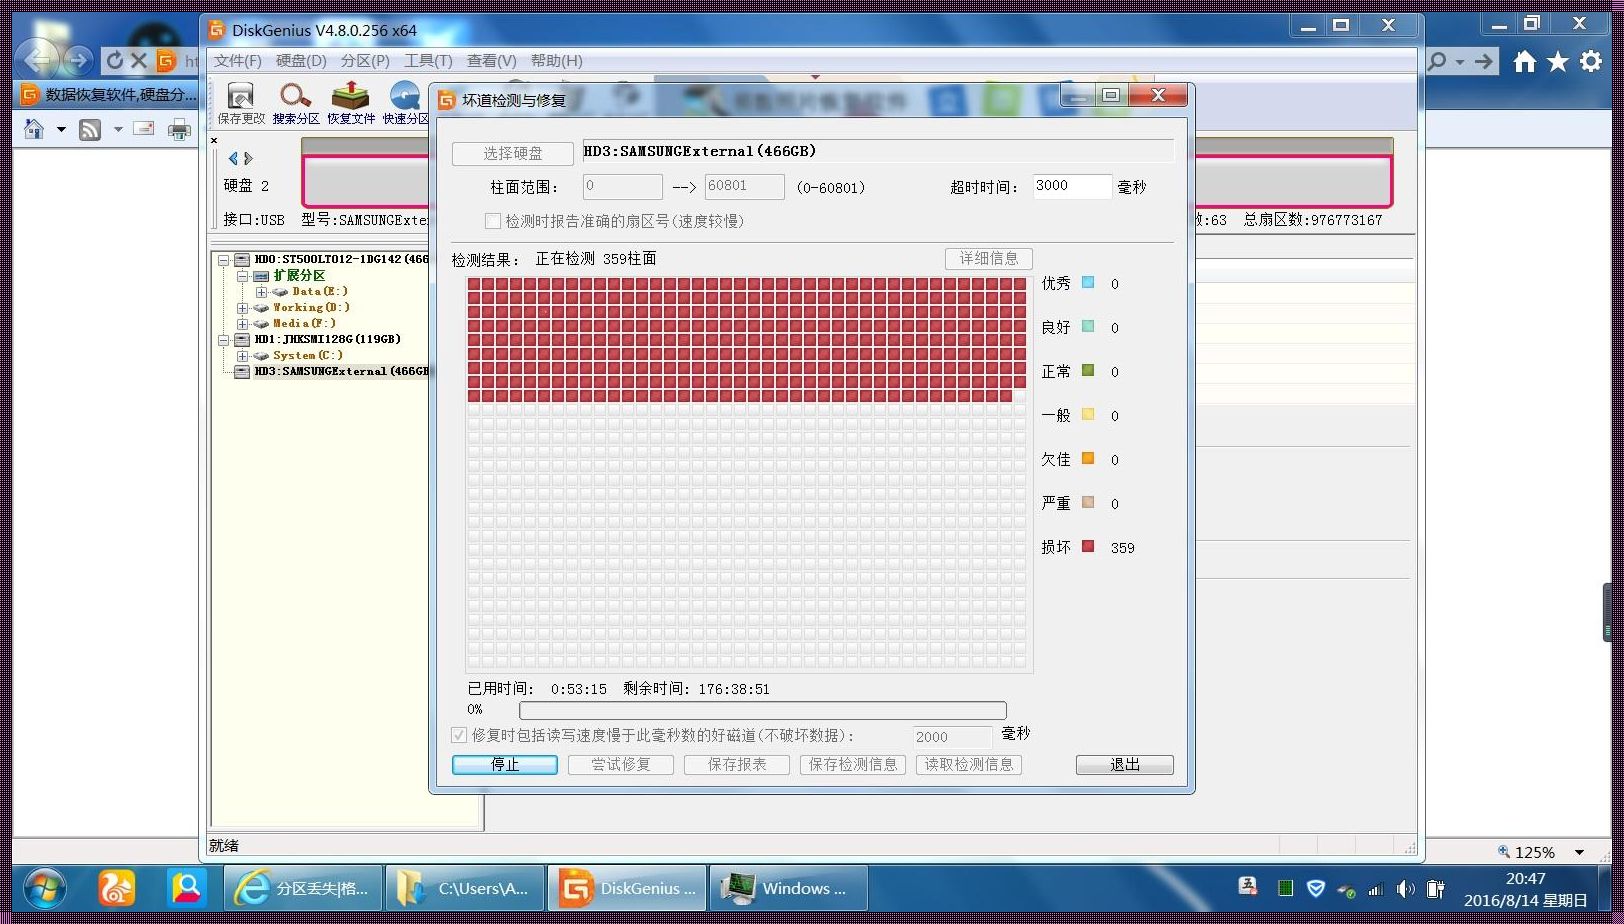Toggle 修复时包括读写速度慢 checkbox
Screen dimensions: 1624x924
coord(459,735)
